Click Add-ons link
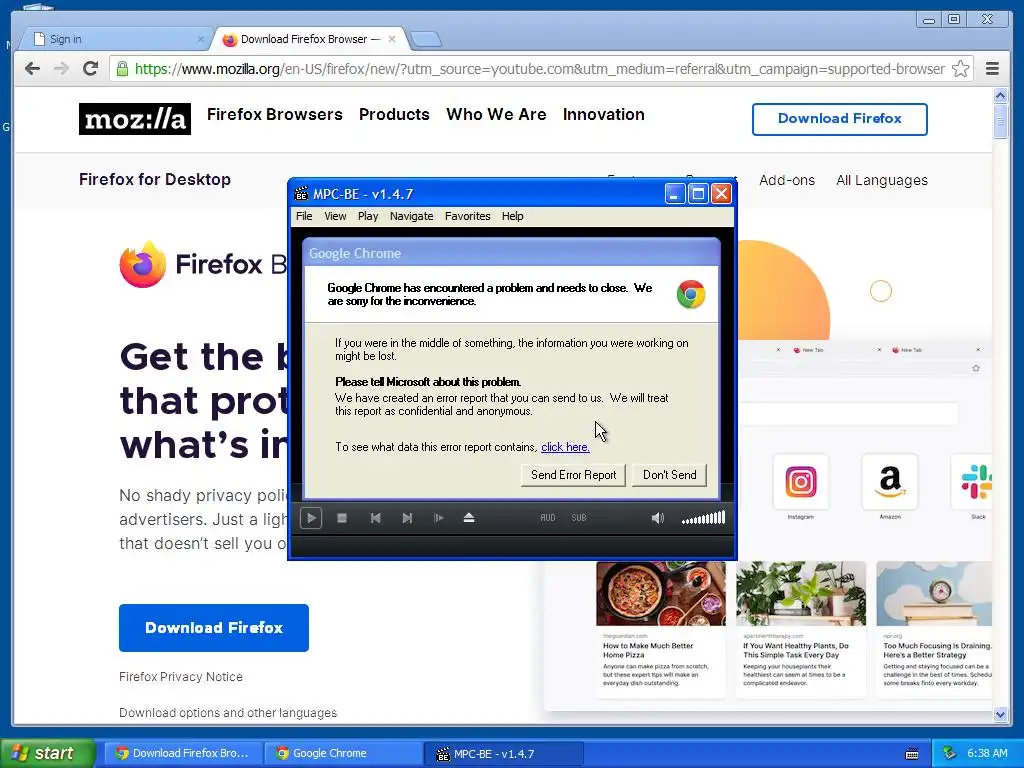Image resolution: width=1024 pixels, height=768 pixels. point(786,180)
